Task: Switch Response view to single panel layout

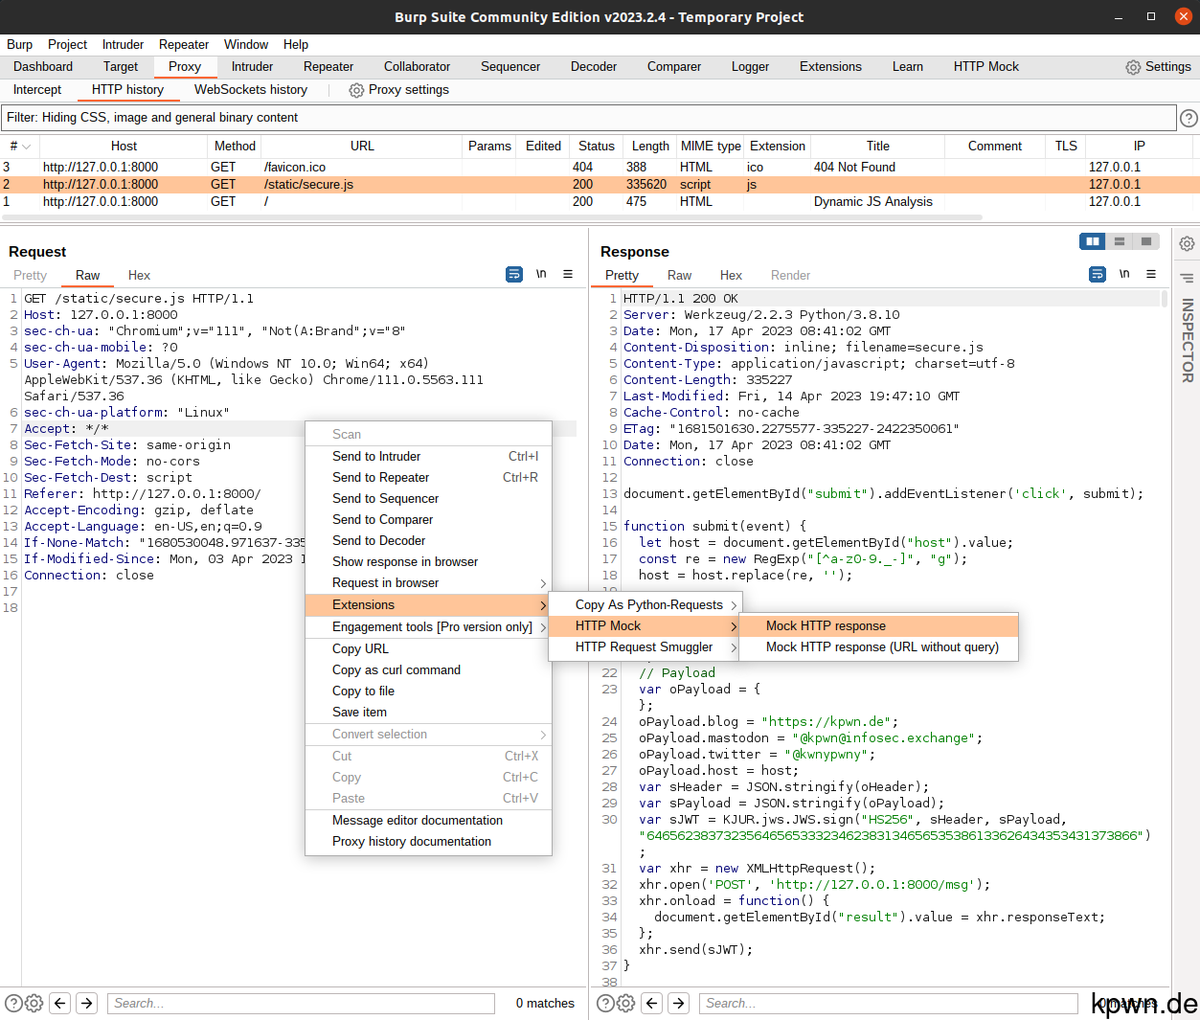Action: tap(1144, 241)
